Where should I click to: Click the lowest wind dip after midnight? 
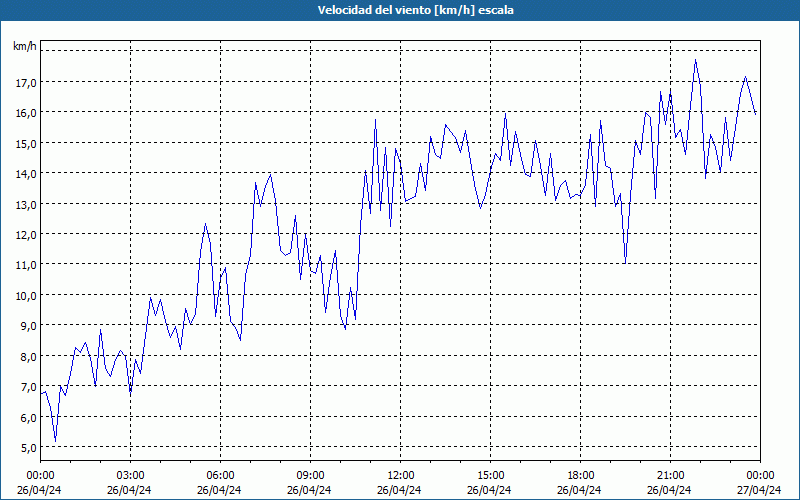[x=55, y=441]
